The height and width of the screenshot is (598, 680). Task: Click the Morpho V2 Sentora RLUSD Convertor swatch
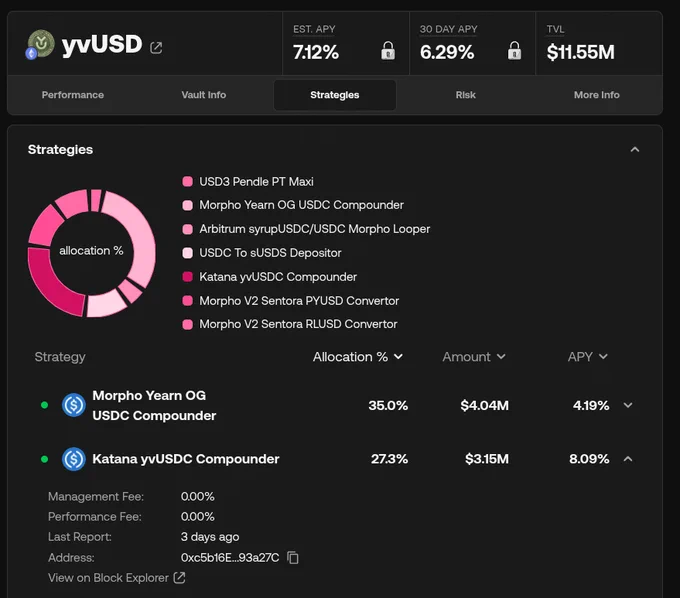(x=187, y=324)
